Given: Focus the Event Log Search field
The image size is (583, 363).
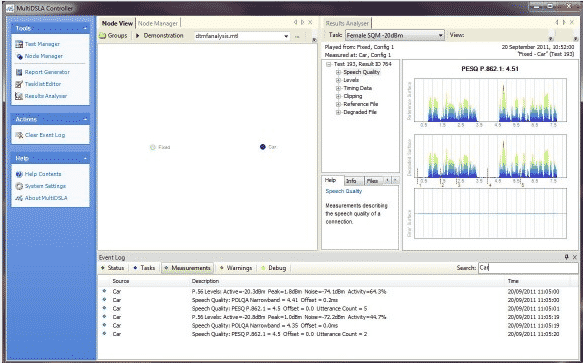Looking at the screenshot, I should click(528, 268).
